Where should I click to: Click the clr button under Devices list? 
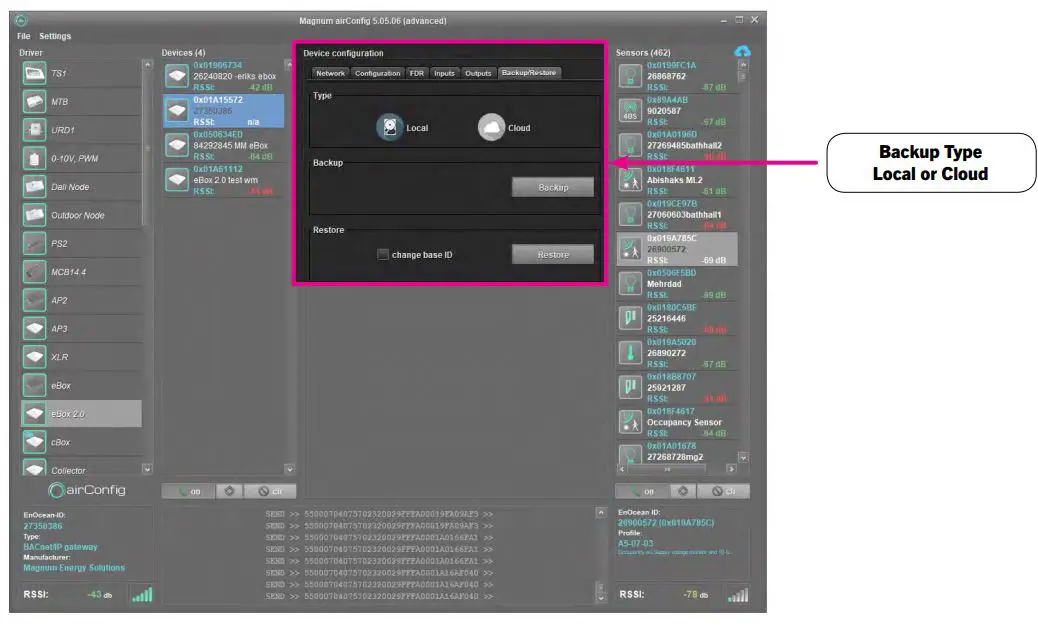coord(270,491)
